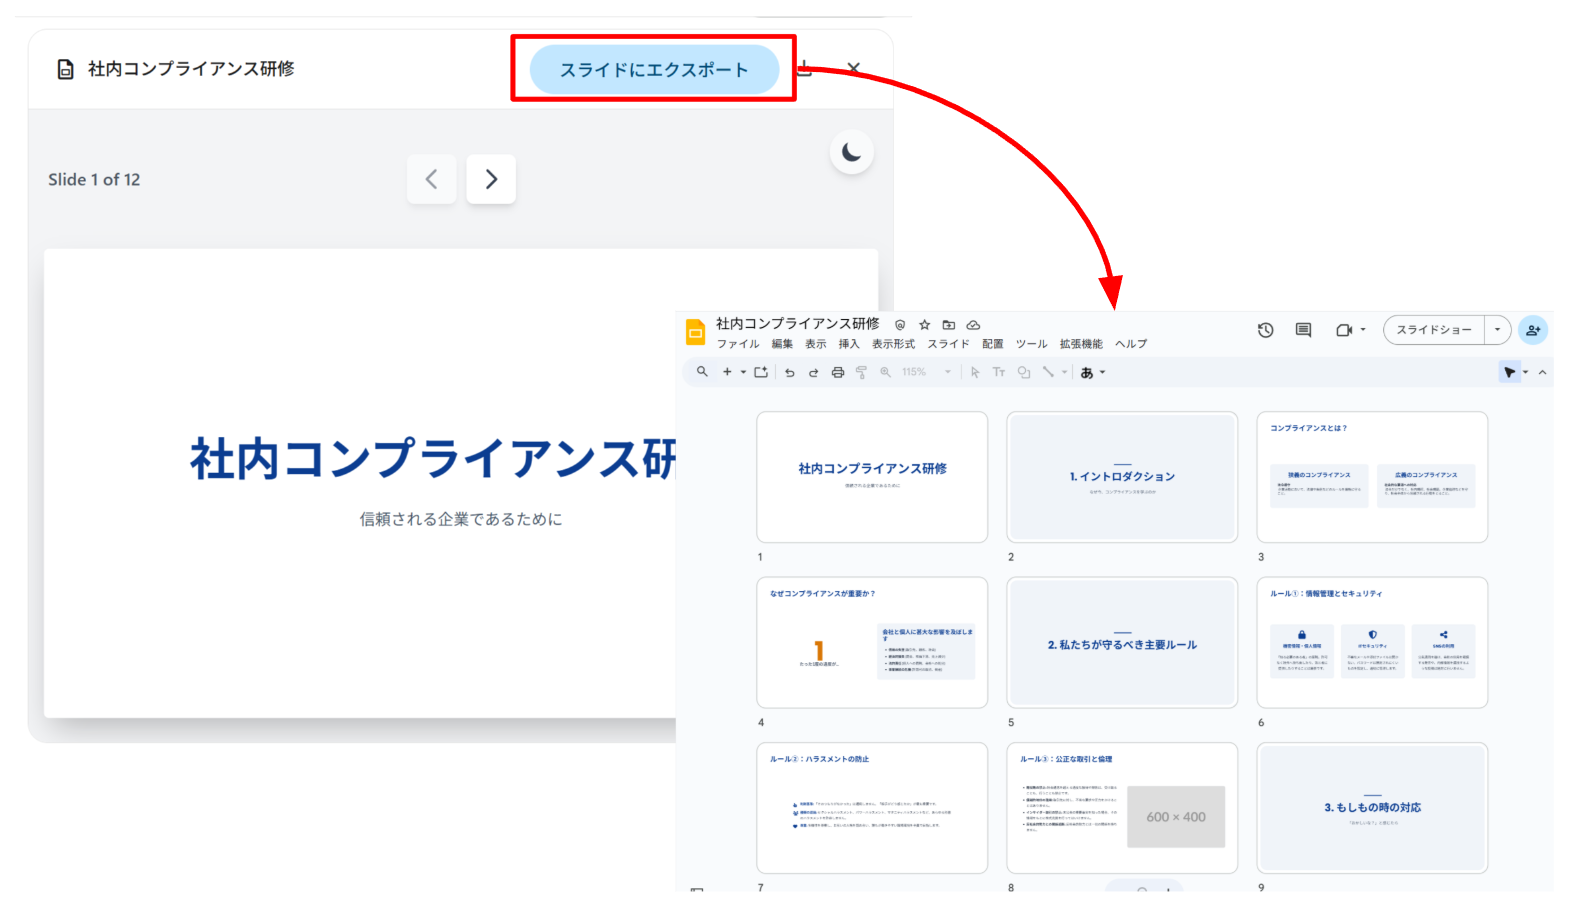This screenshot has height=912, width=1572.
Task: Select slide 1 thumbnail 社内コンプライアンス研修
Action: [x=872, y=477]
